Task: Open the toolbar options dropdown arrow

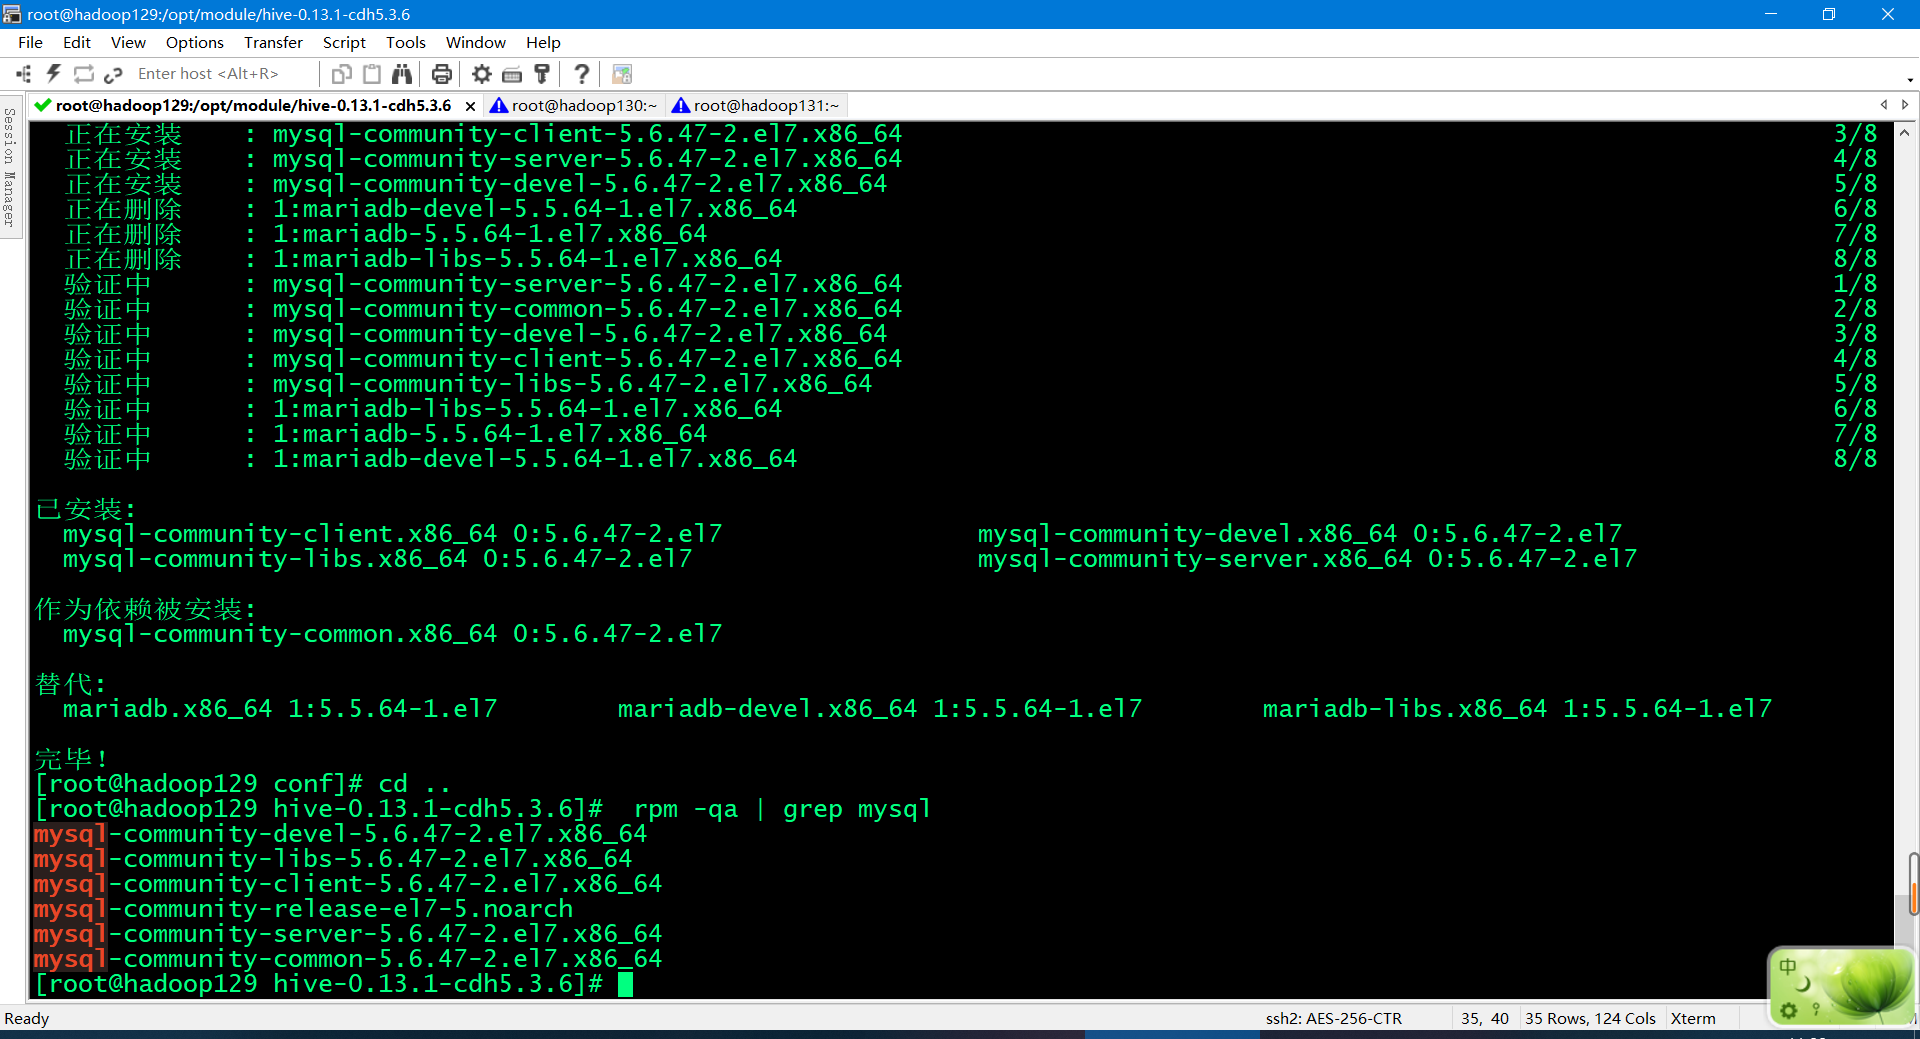Action: tap(1910, 80)
